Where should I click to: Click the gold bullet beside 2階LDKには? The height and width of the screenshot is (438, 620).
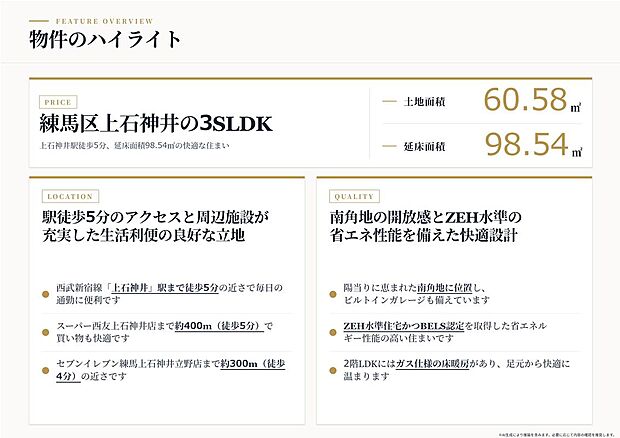coord(333,370)
